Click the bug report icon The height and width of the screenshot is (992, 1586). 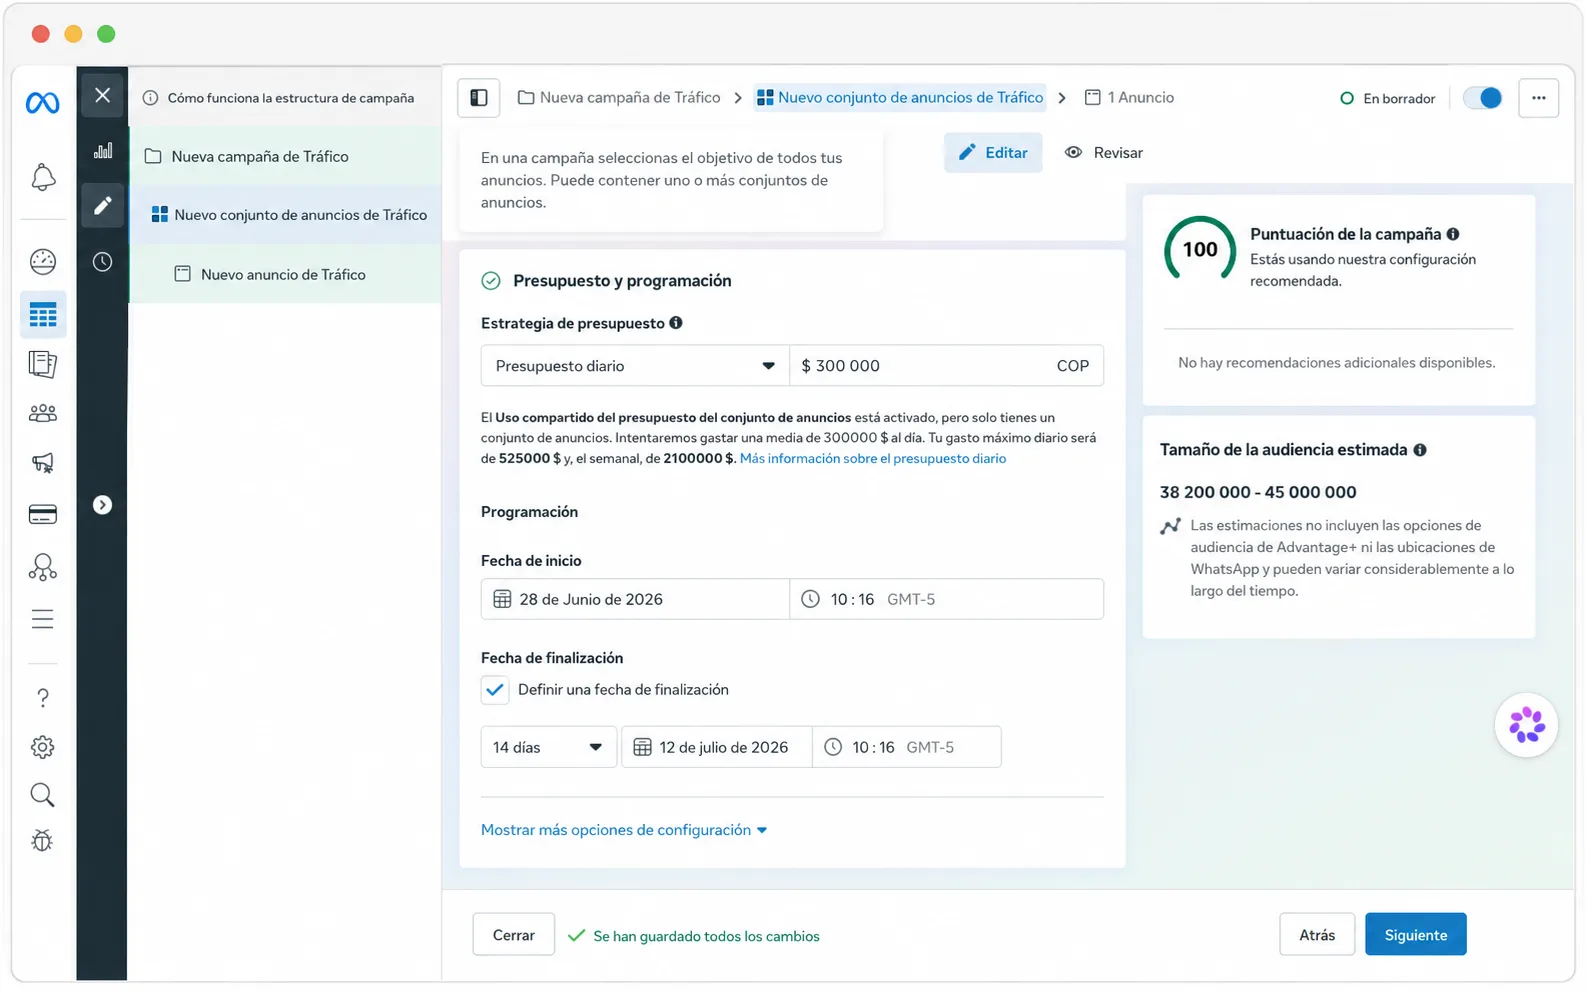[x=42, y=841]
